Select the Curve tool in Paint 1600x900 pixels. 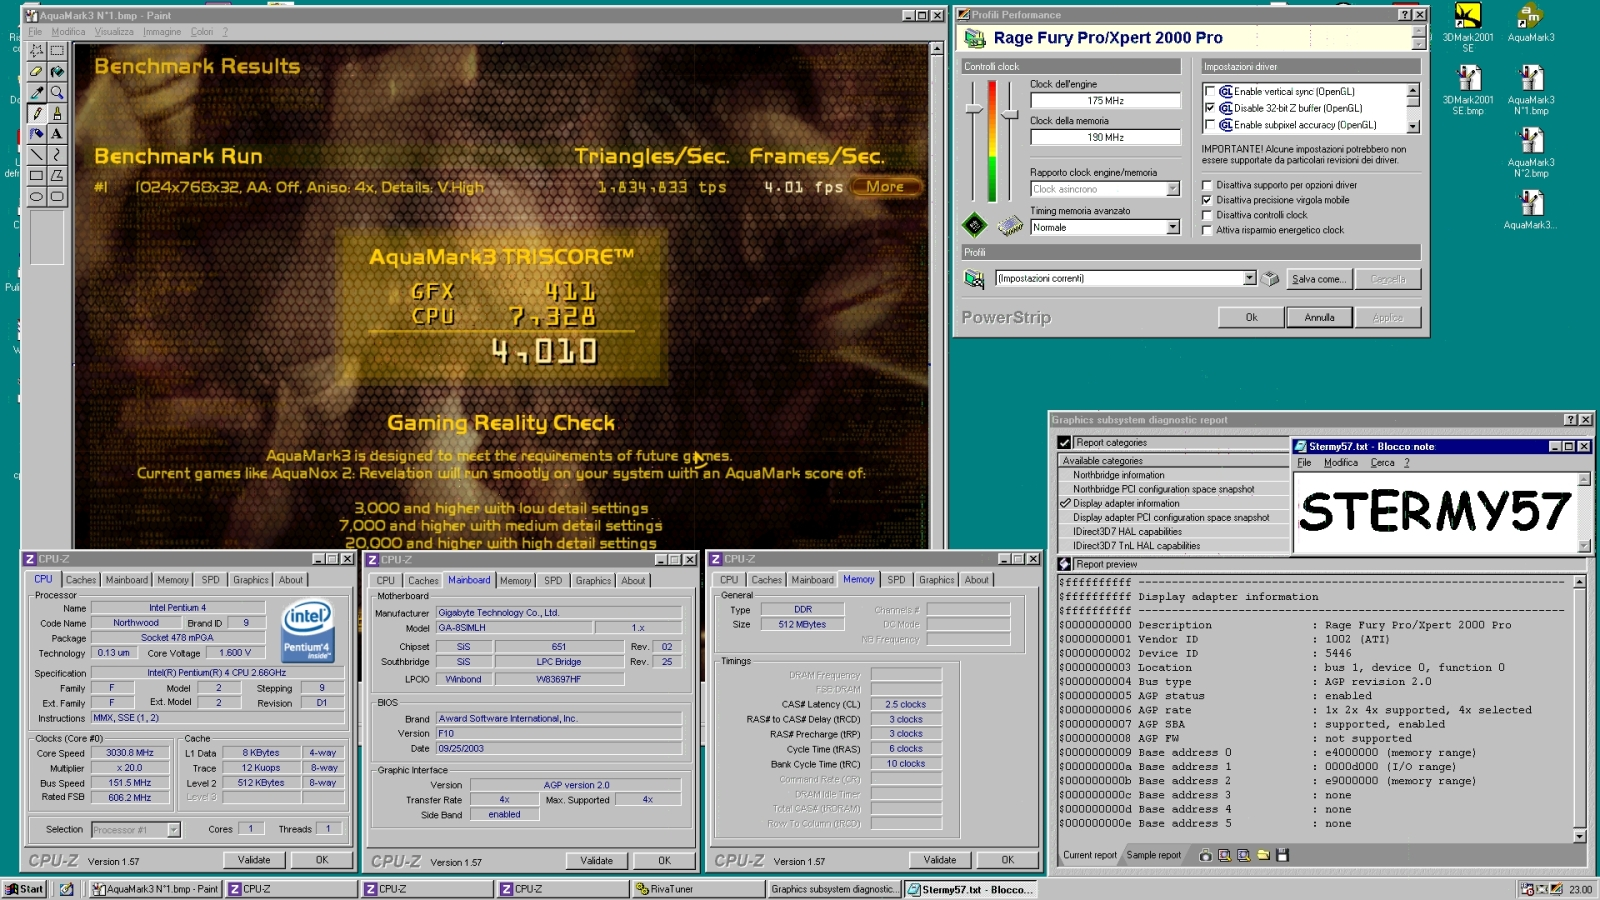[57, 155]
